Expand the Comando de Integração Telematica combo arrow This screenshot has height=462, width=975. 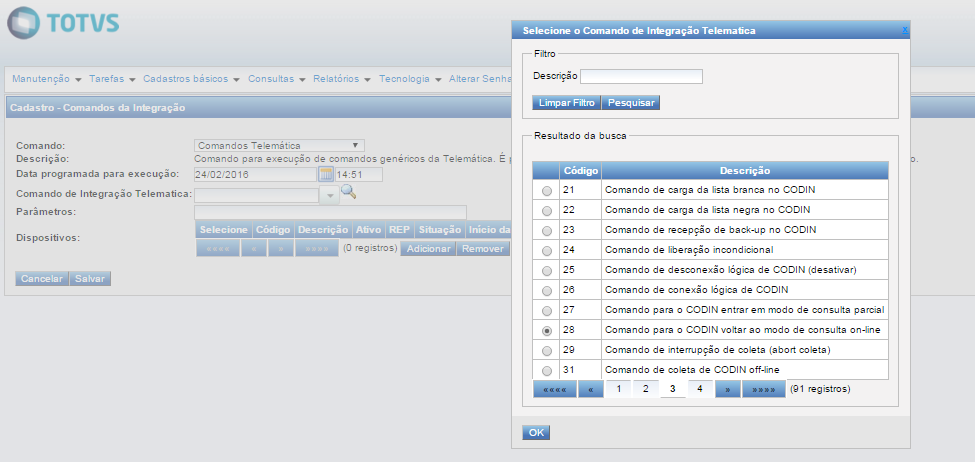pos(330,195)
